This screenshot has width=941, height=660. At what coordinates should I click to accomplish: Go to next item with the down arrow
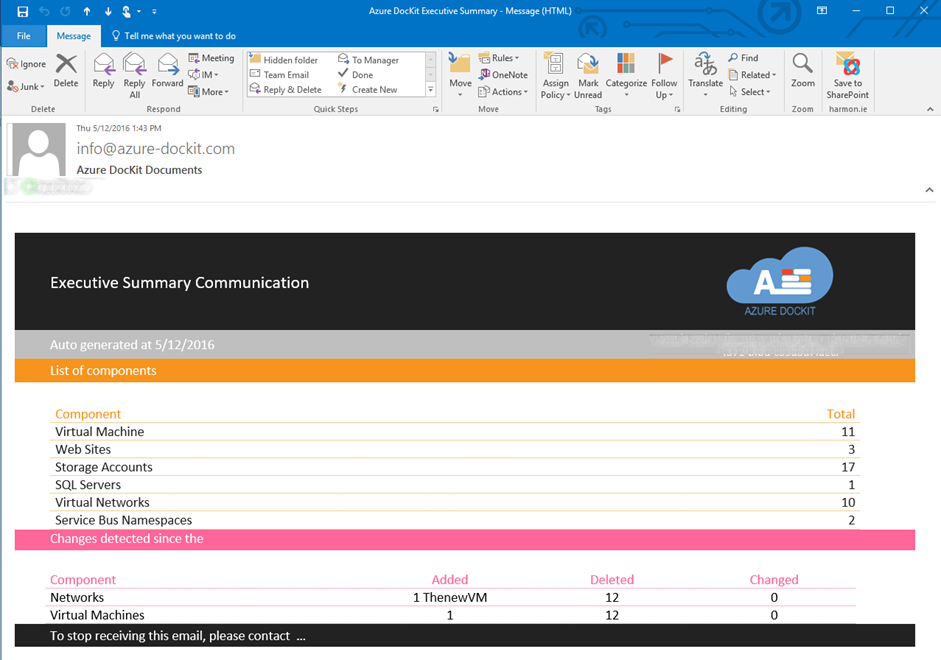tap(108, 11)
